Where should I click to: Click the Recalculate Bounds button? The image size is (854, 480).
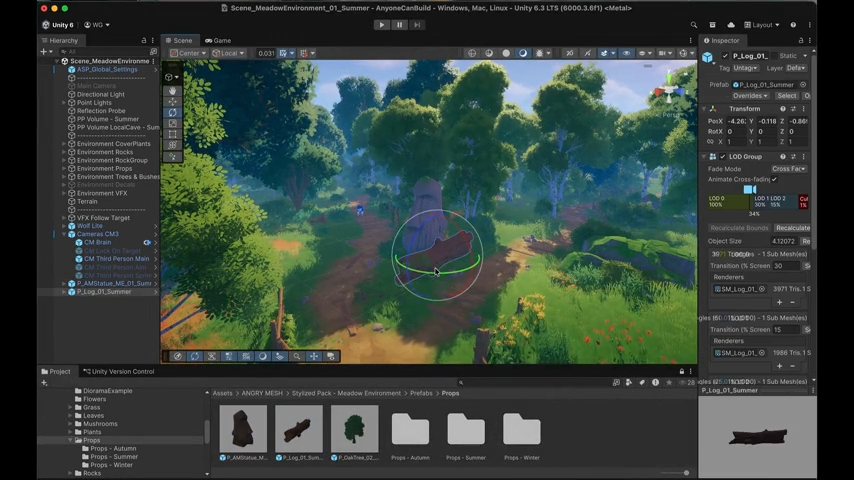[739, 228]
